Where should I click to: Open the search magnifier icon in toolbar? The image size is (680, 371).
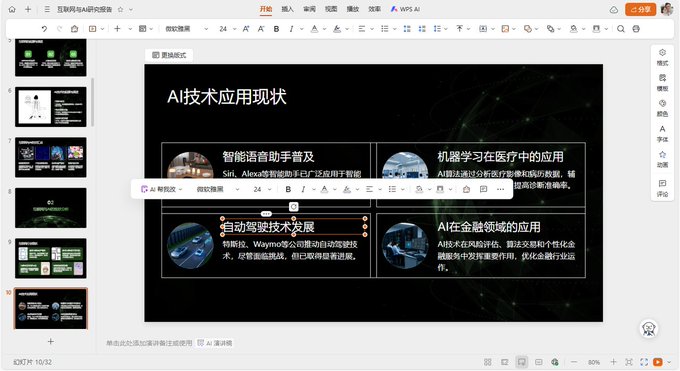(x=621, y=29)
